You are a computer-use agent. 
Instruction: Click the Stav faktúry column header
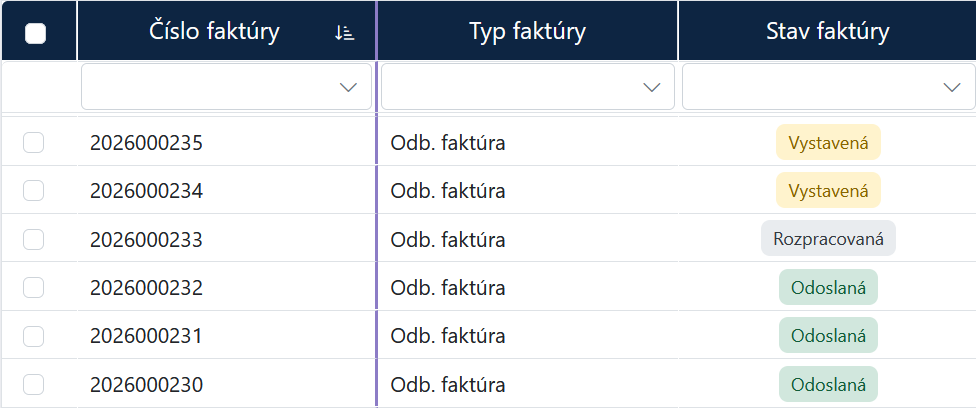point(828,31)
